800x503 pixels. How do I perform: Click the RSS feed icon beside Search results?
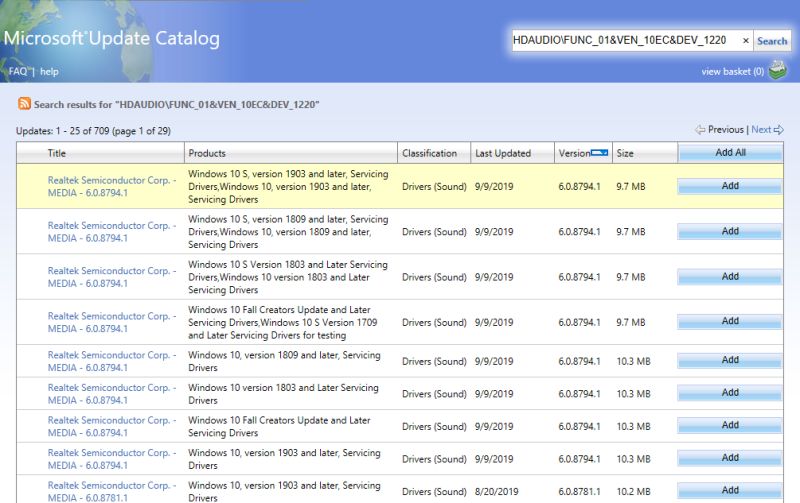[x=24, y=104]
